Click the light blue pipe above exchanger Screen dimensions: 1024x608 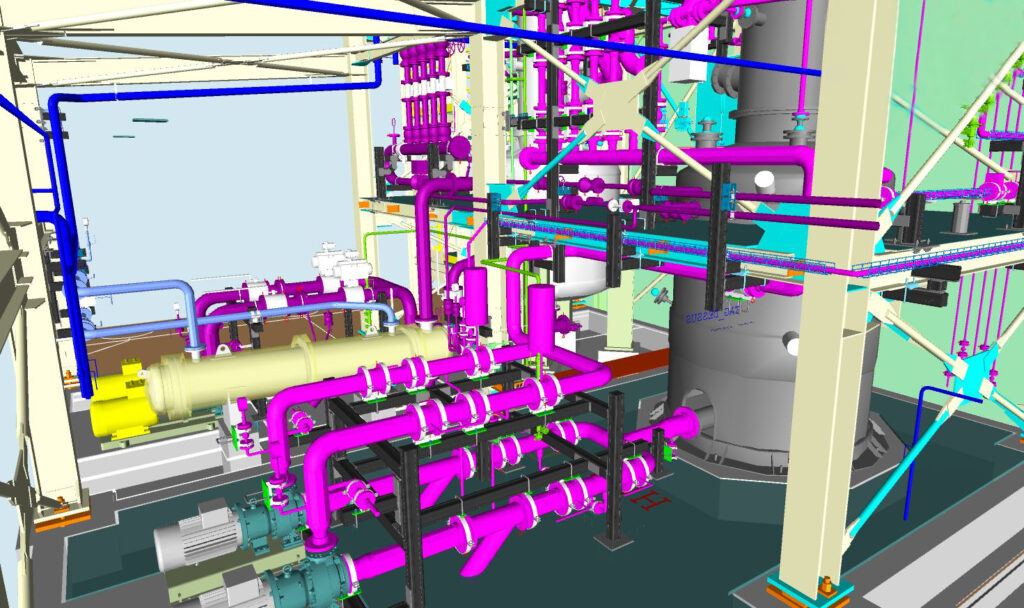click(x=150, y=289)
